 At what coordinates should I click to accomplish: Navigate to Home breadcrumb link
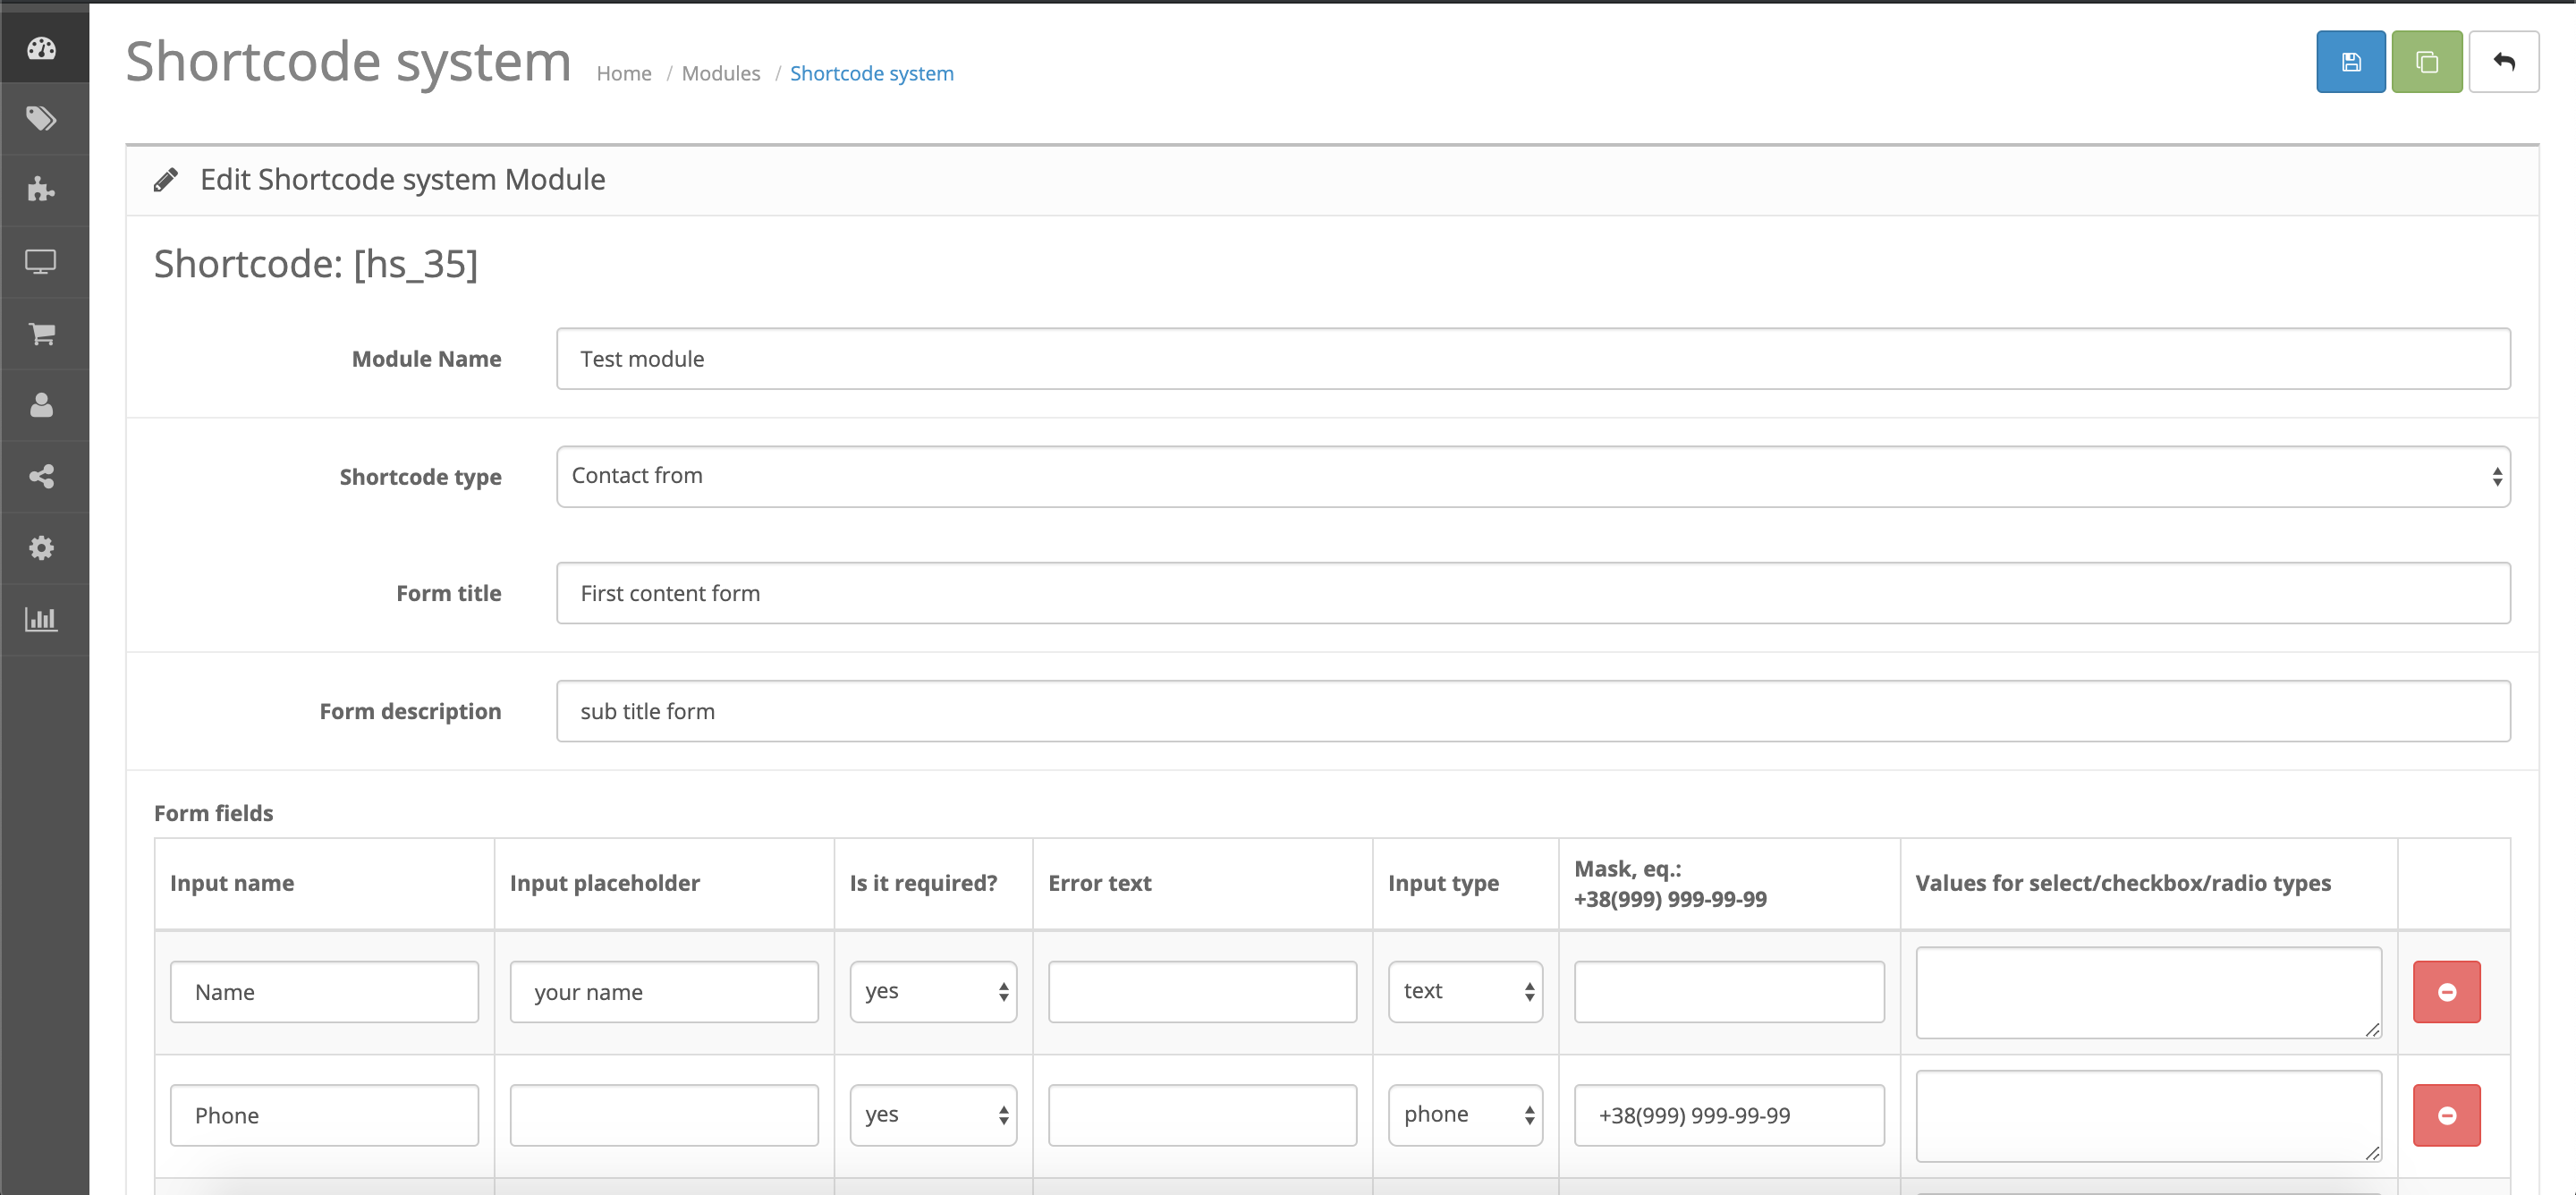click(x=626, y=72)
